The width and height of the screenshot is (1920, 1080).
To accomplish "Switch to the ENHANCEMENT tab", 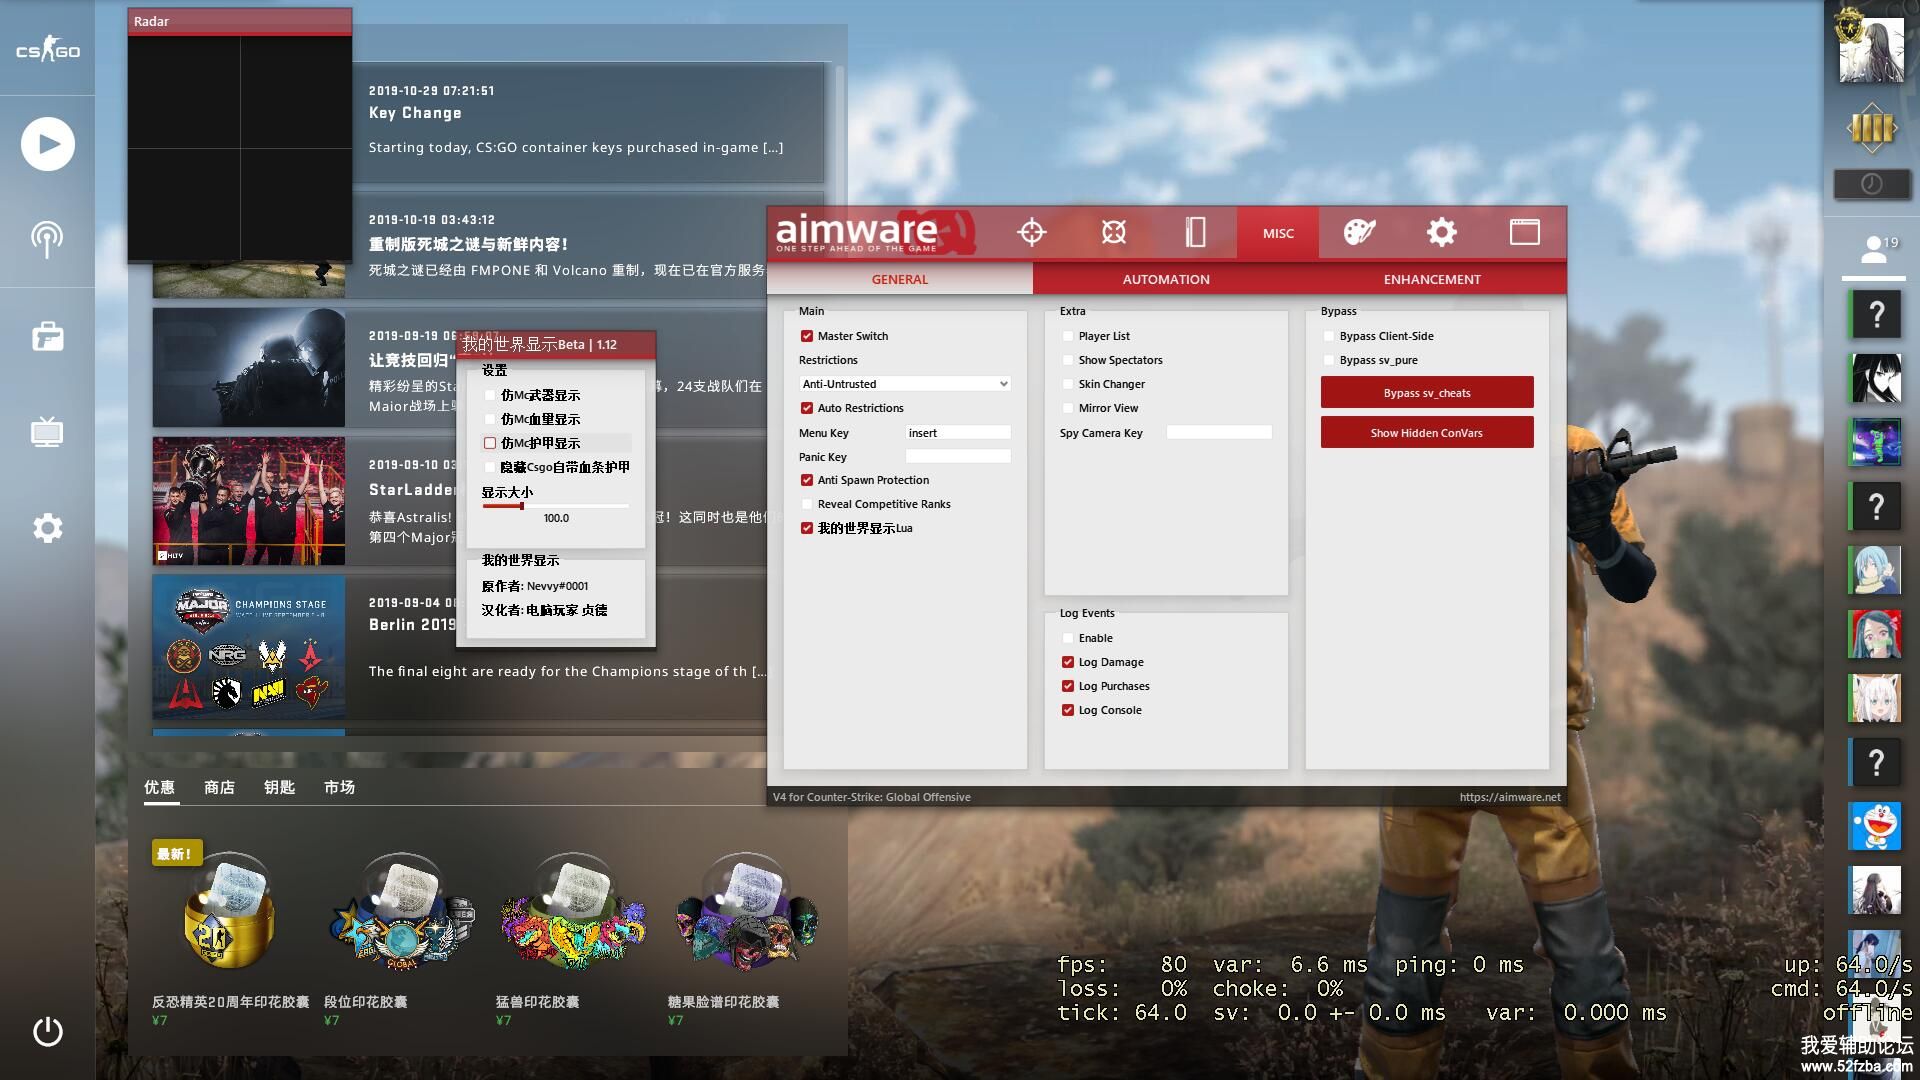I will [1431, 279].
